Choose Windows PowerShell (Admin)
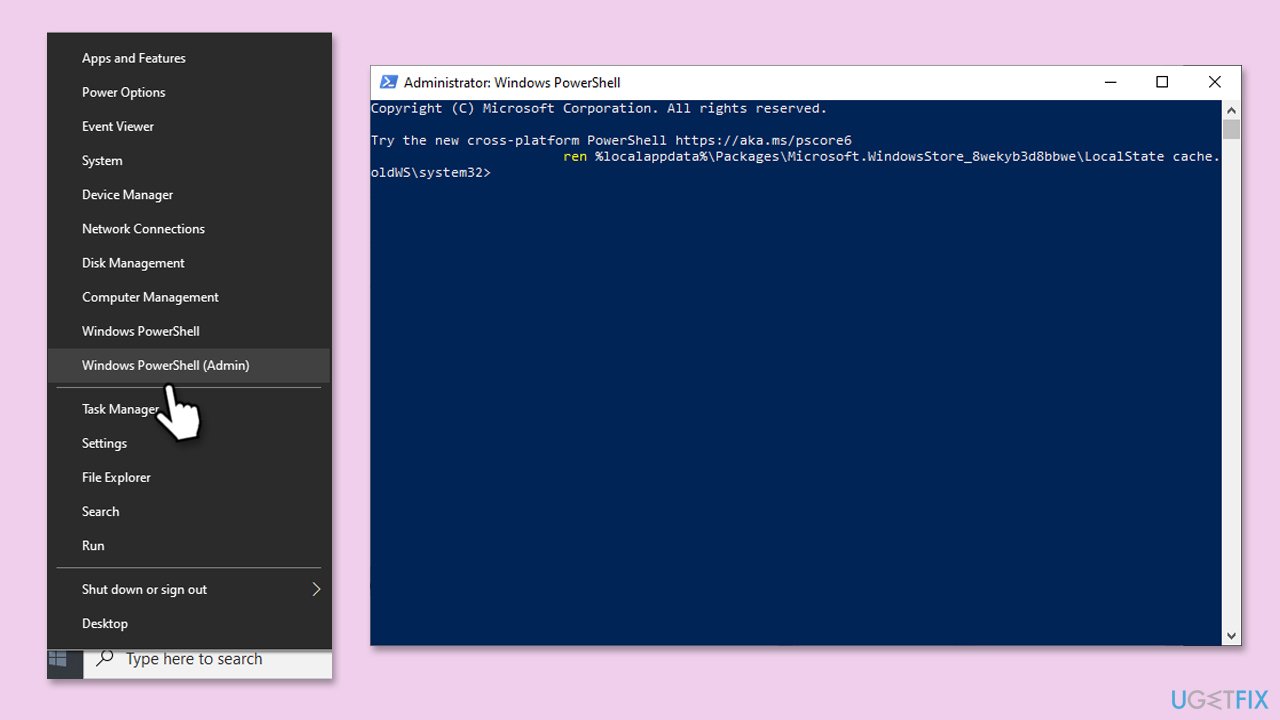This screenshot has width=1280, height=720. [x=189, y=365]
